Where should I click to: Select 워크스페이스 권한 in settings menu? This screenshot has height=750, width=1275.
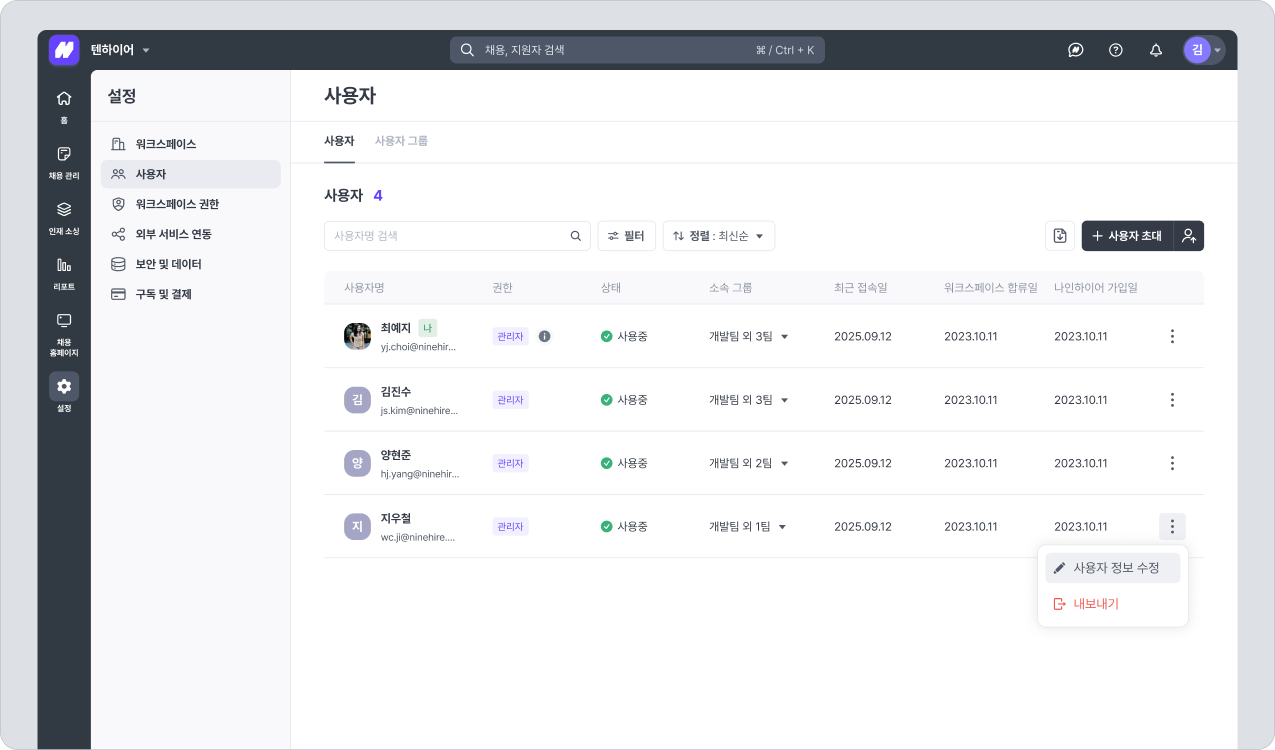191,204
